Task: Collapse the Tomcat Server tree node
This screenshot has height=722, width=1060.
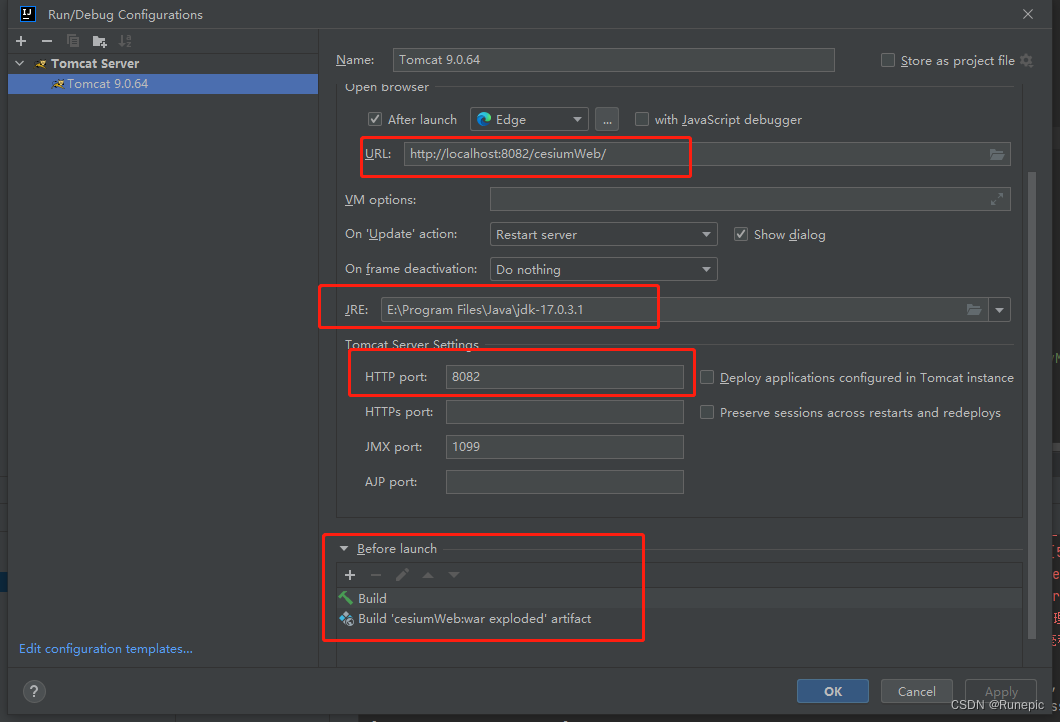Action: pyautogui.click(x=20, y=63)
